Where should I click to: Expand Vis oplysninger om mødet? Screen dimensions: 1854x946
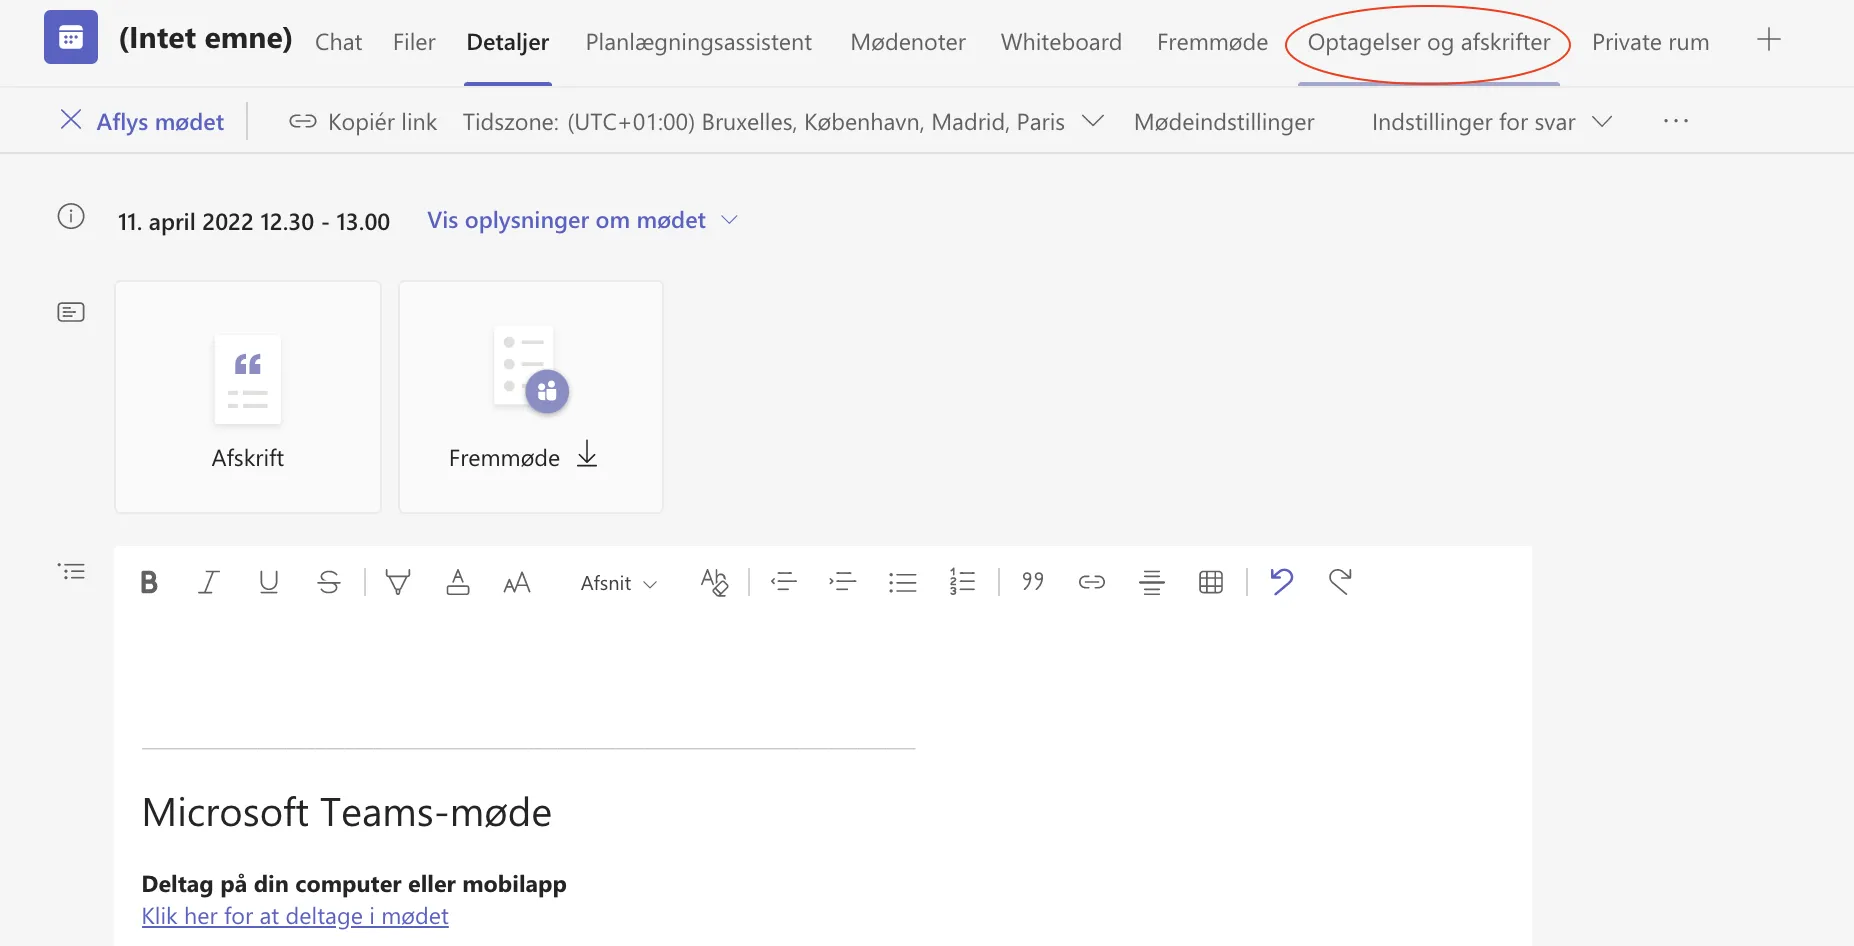[x=582, y=220]
